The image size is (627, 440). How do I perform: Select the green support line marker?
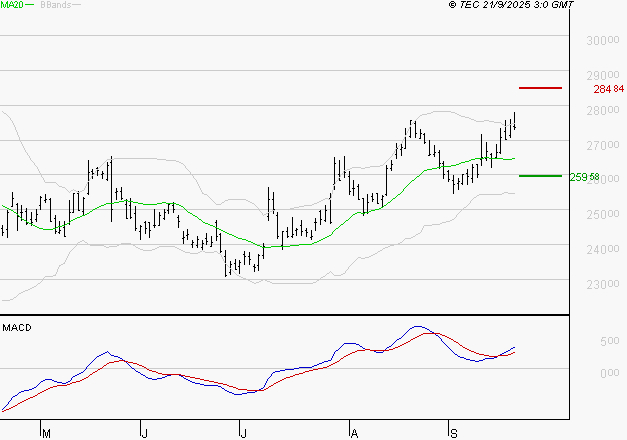pos(541,176)
